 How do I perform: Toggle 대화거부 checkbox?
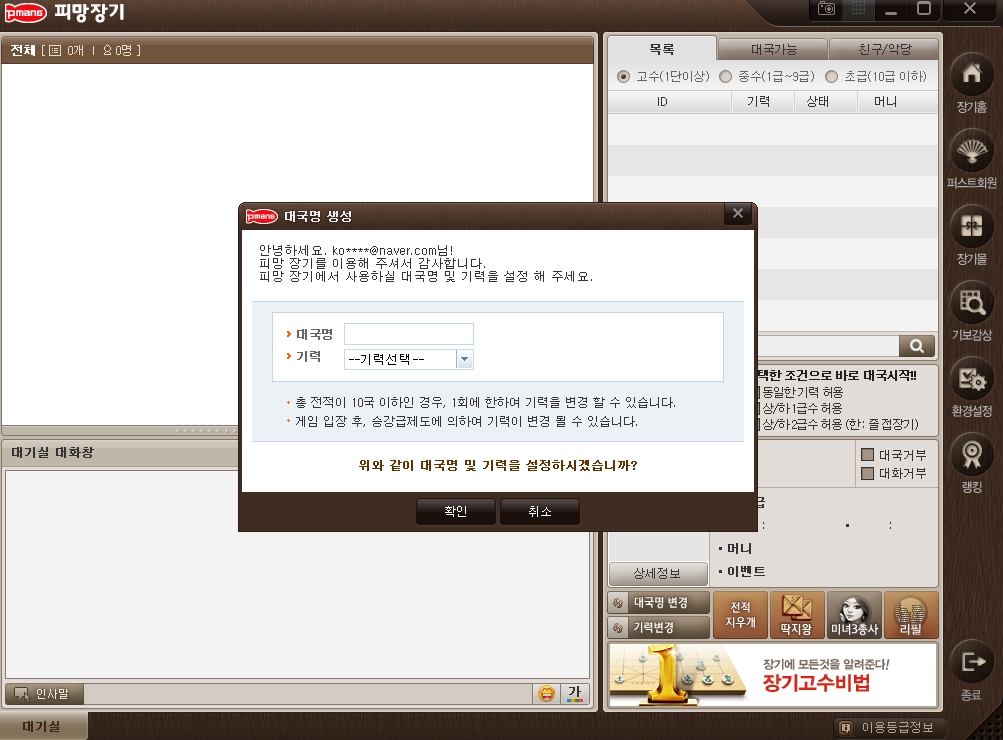coord(867,473)
